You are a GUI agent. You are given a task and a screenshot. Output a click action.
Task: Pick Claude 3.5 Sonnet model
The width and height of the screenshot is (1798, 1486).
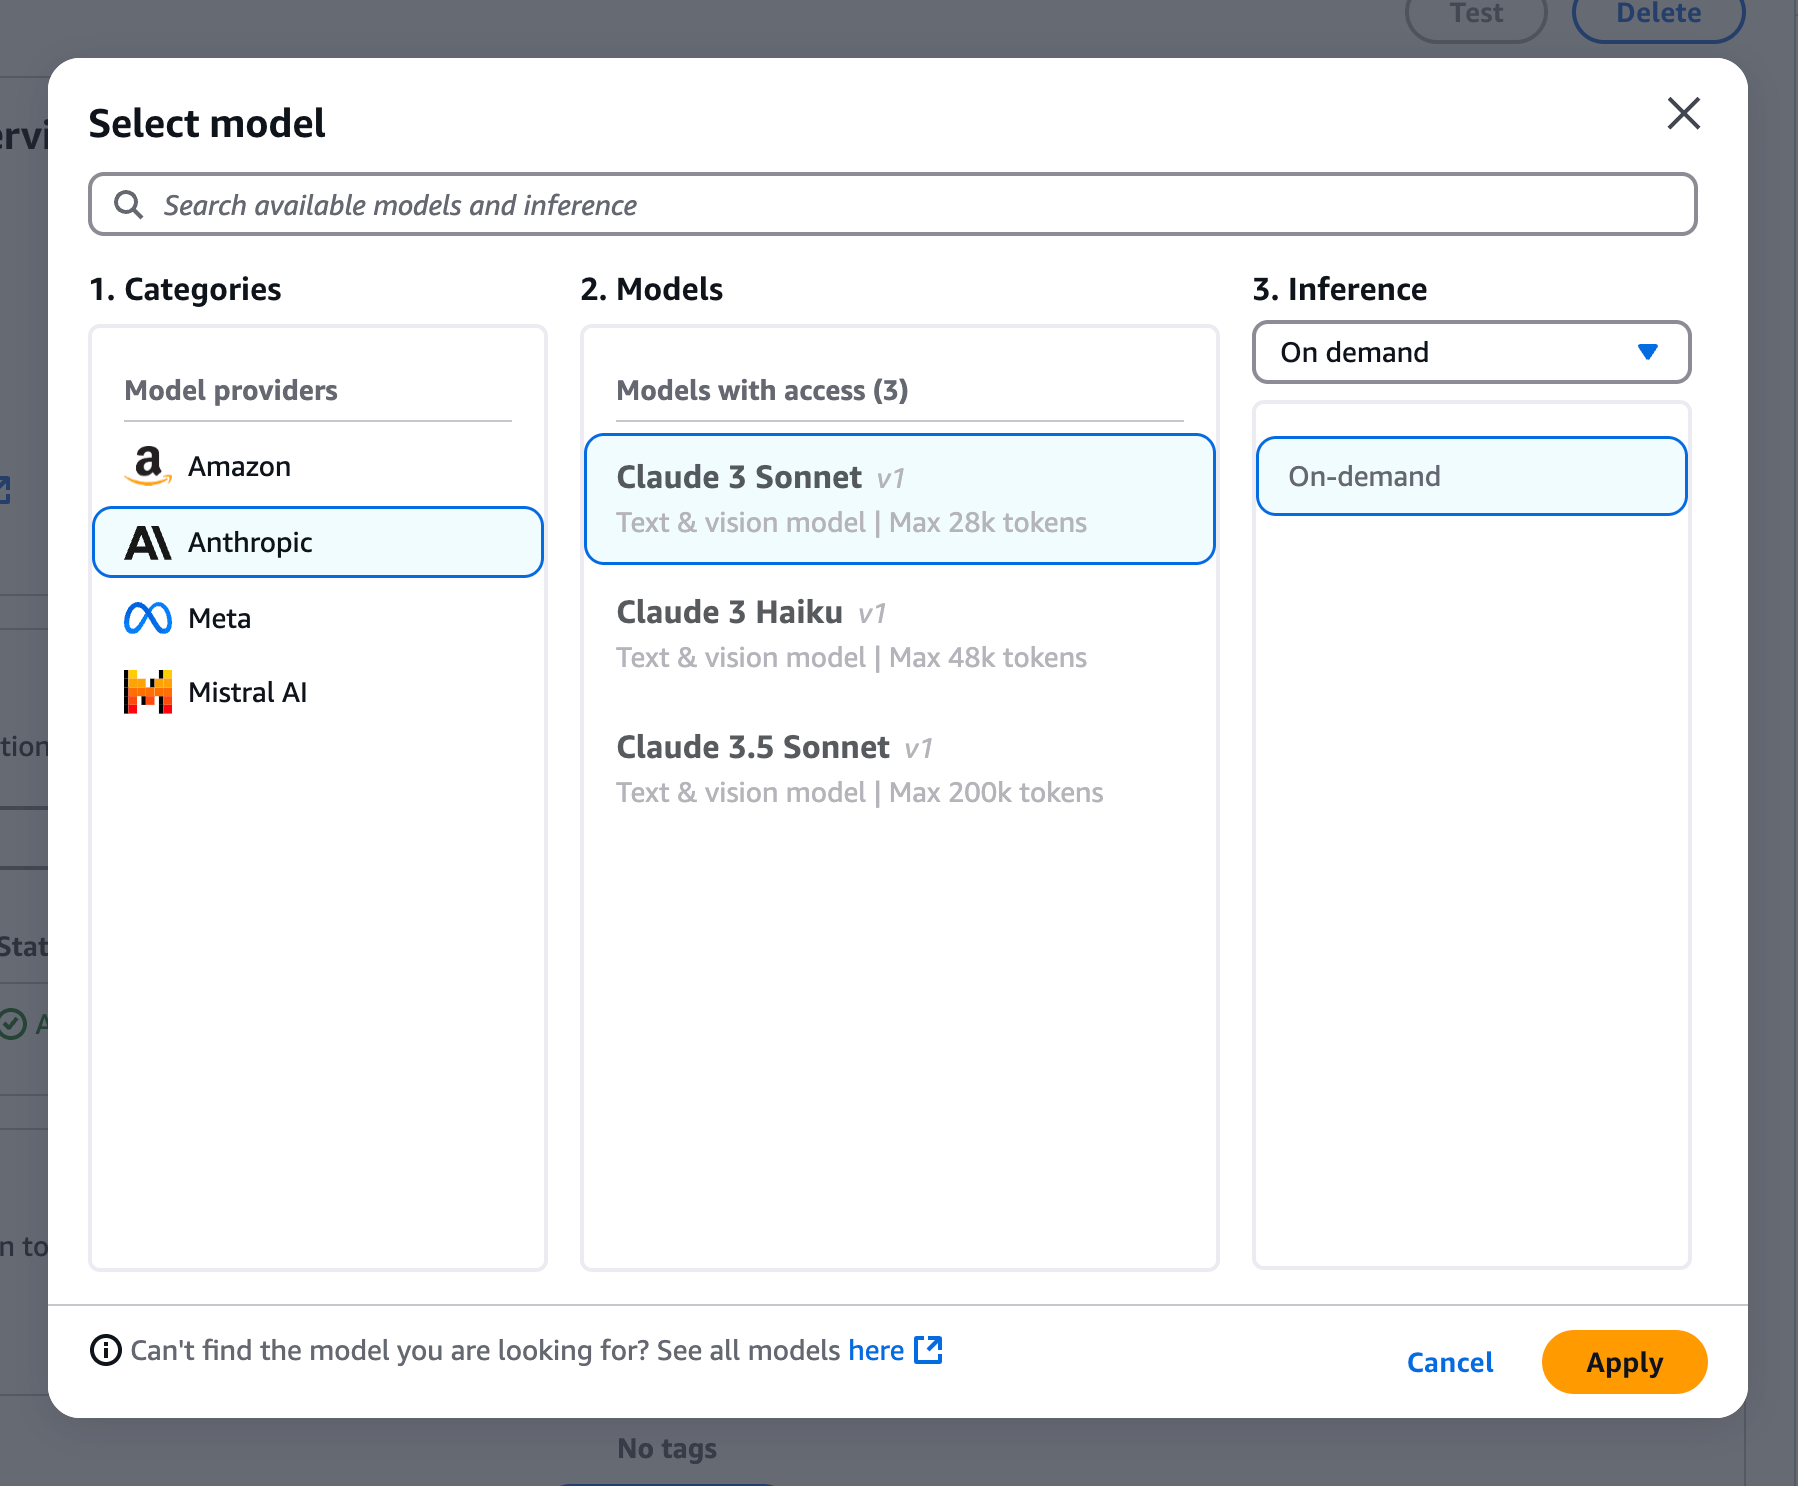coord(899,769)
